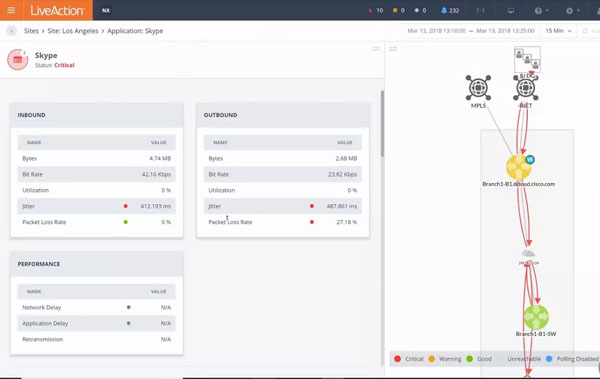Click Outbound Packet Loss red status dot

click(x=312, y=222)
